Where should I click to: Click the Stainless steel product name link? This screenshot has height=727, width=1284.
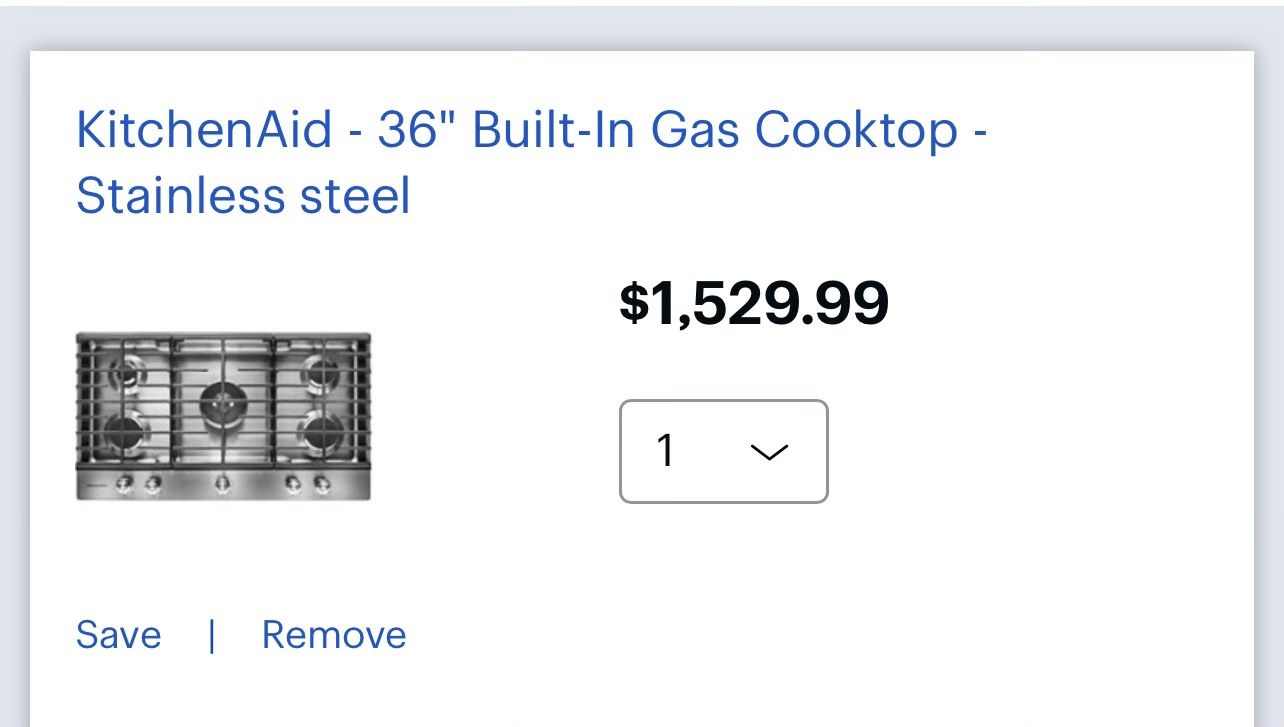pos(243,197)
